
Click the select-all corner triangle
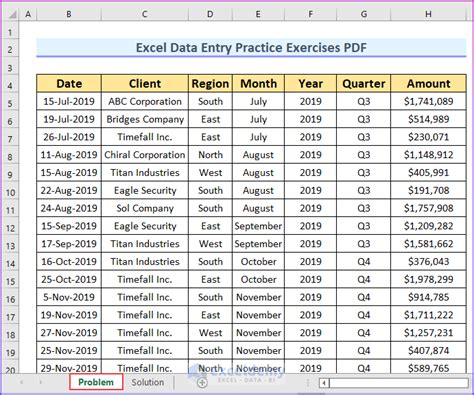(x=13, y=14)
